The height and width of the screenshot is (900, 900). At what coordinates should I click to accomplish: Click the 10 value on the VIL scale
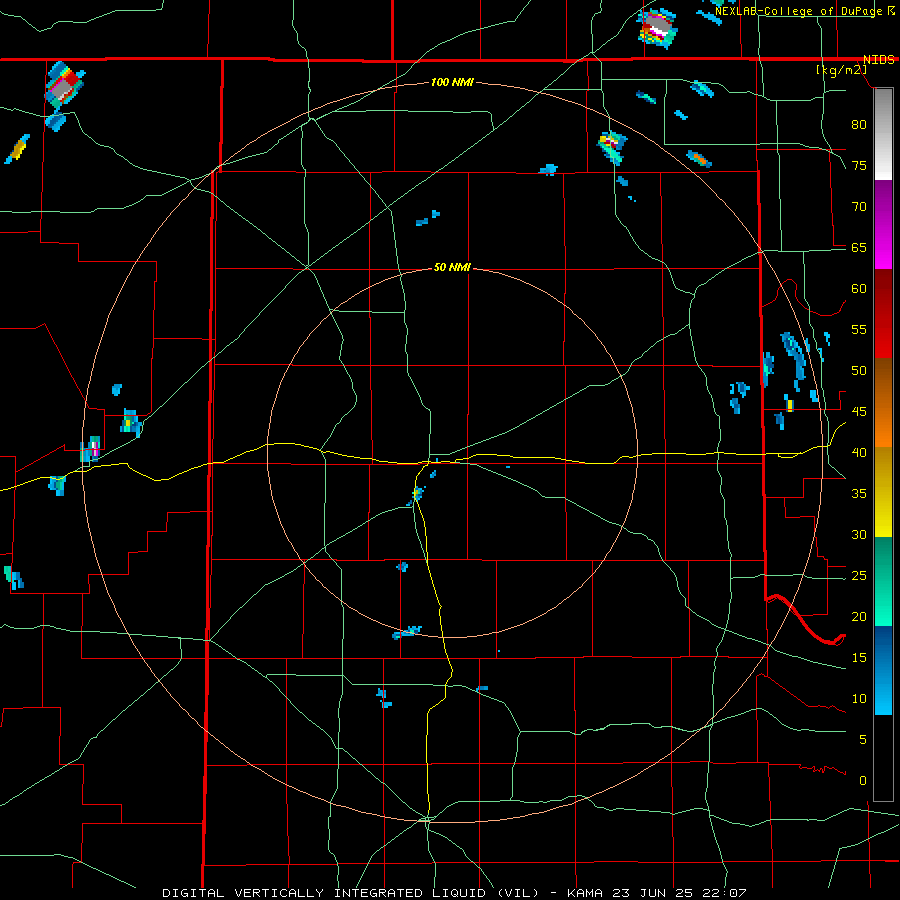tap(859, 699)
